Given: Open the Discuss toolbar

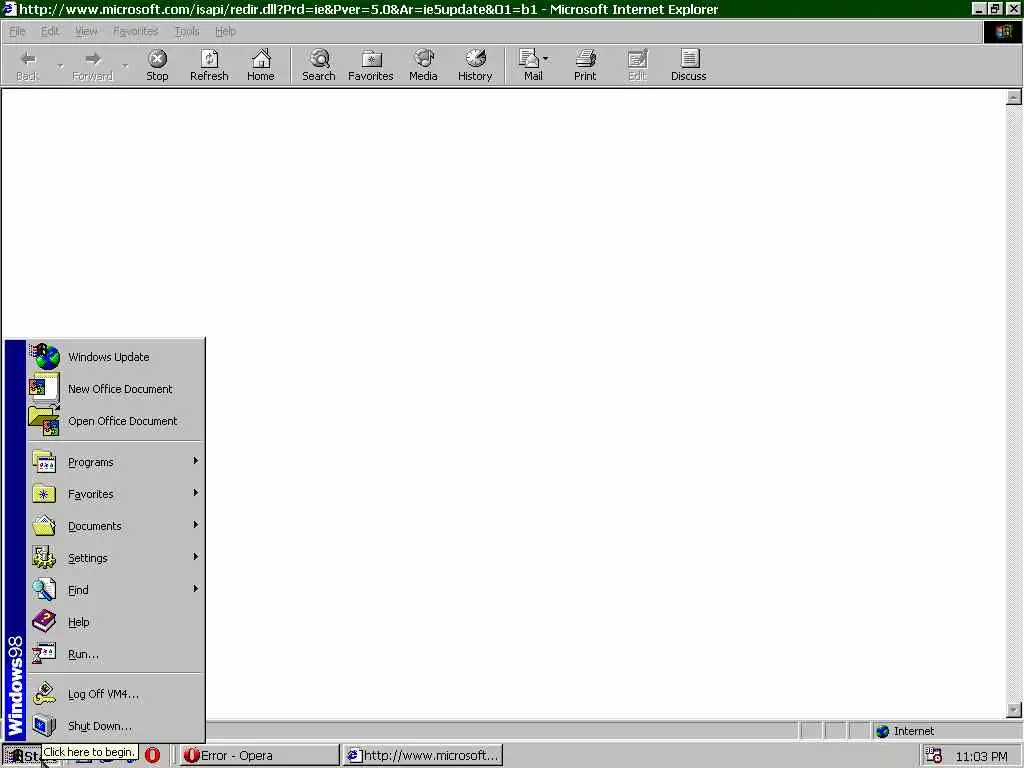Looking at the screenshot, I should coord(688,65).
